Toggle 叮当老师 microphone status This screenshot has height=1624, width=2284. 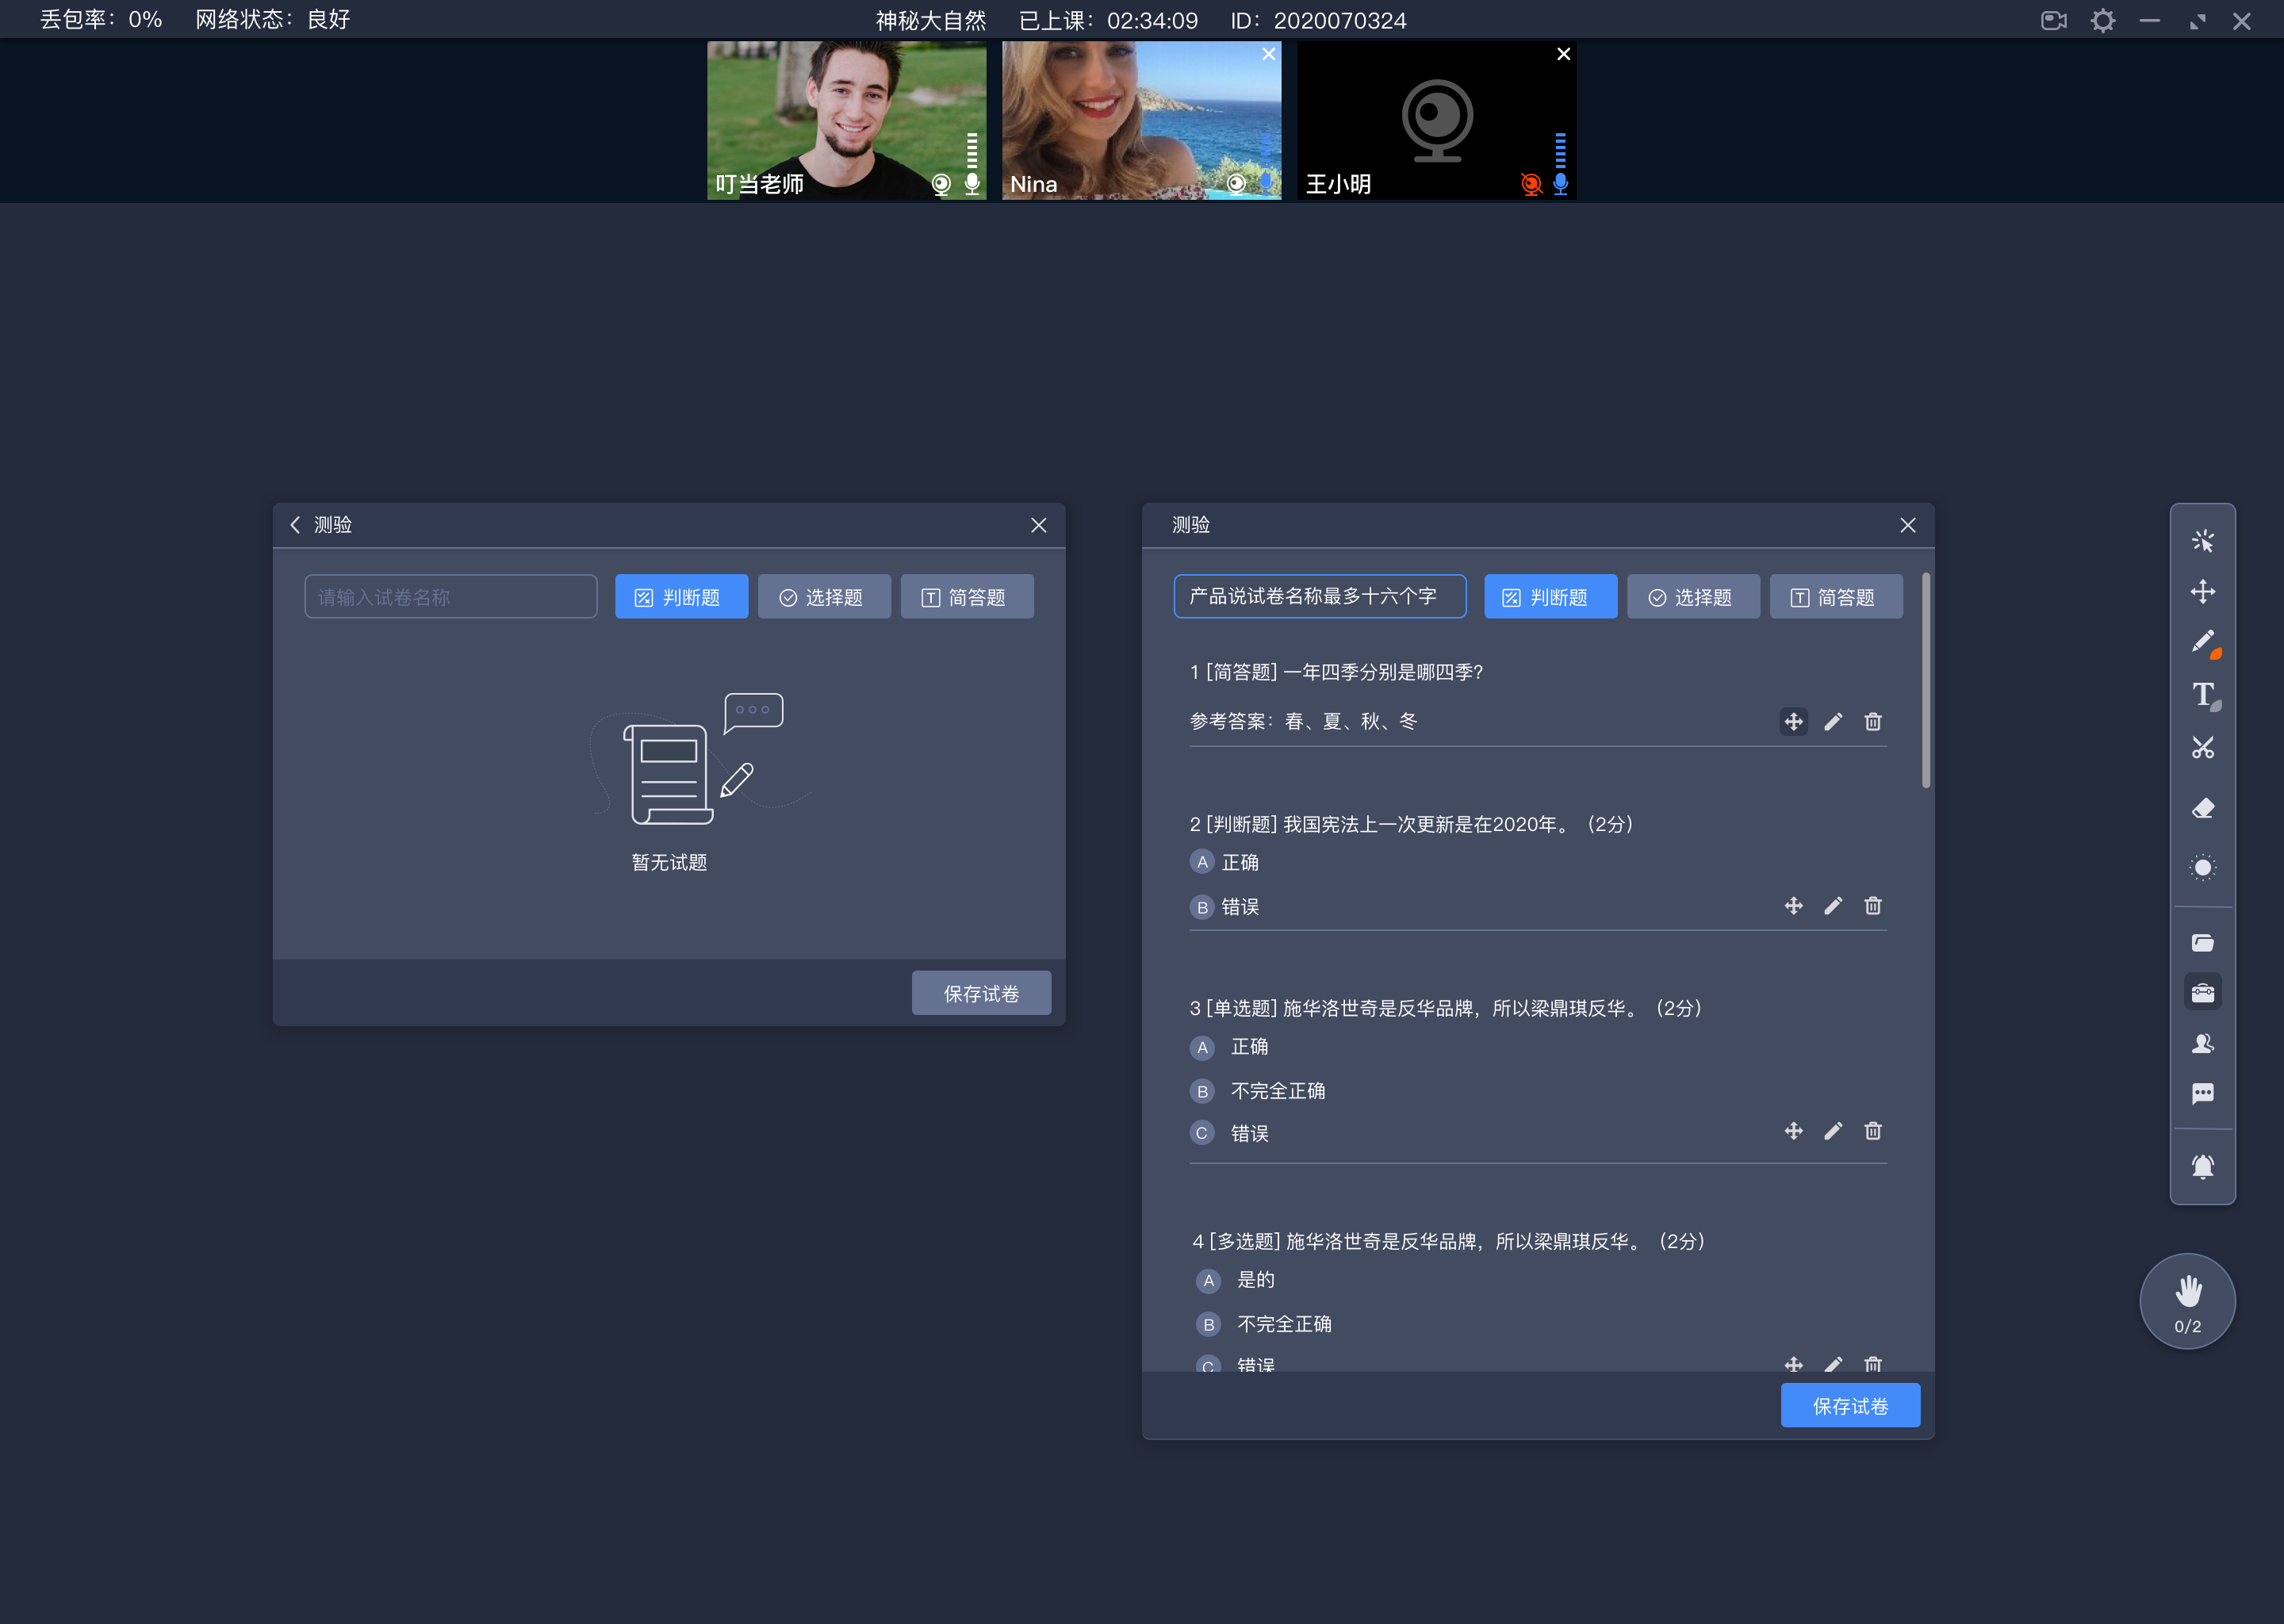[x=971, y=185]
